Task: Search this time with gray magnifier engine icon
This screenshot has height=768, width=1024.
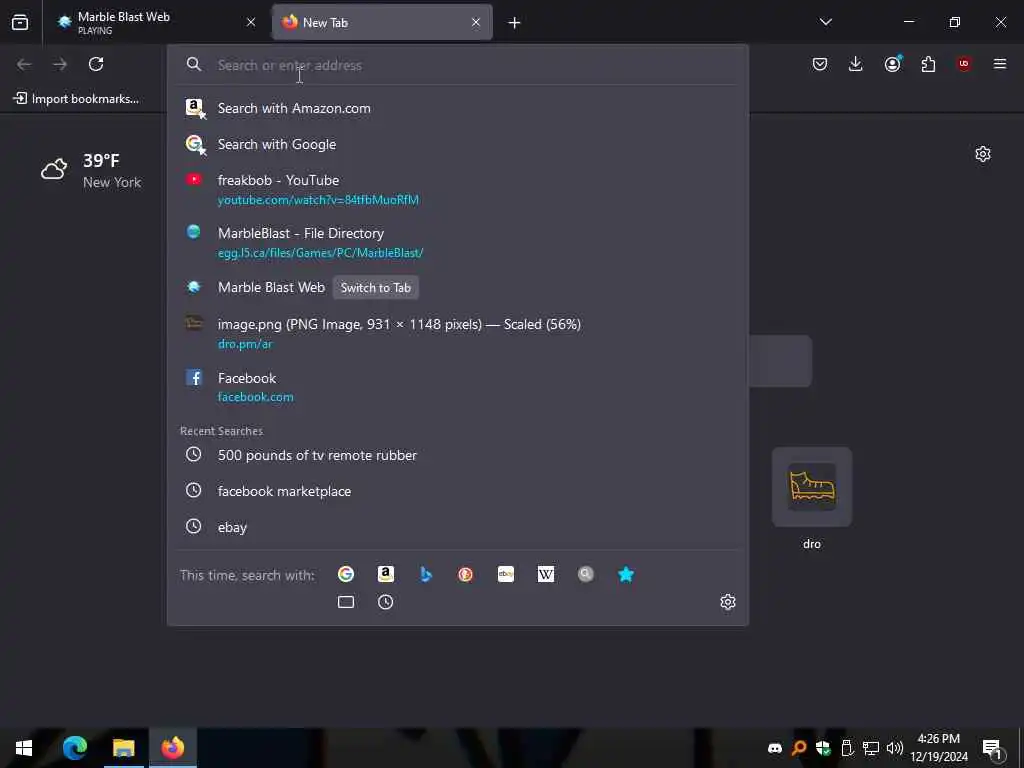Action: tap(586, 575)
